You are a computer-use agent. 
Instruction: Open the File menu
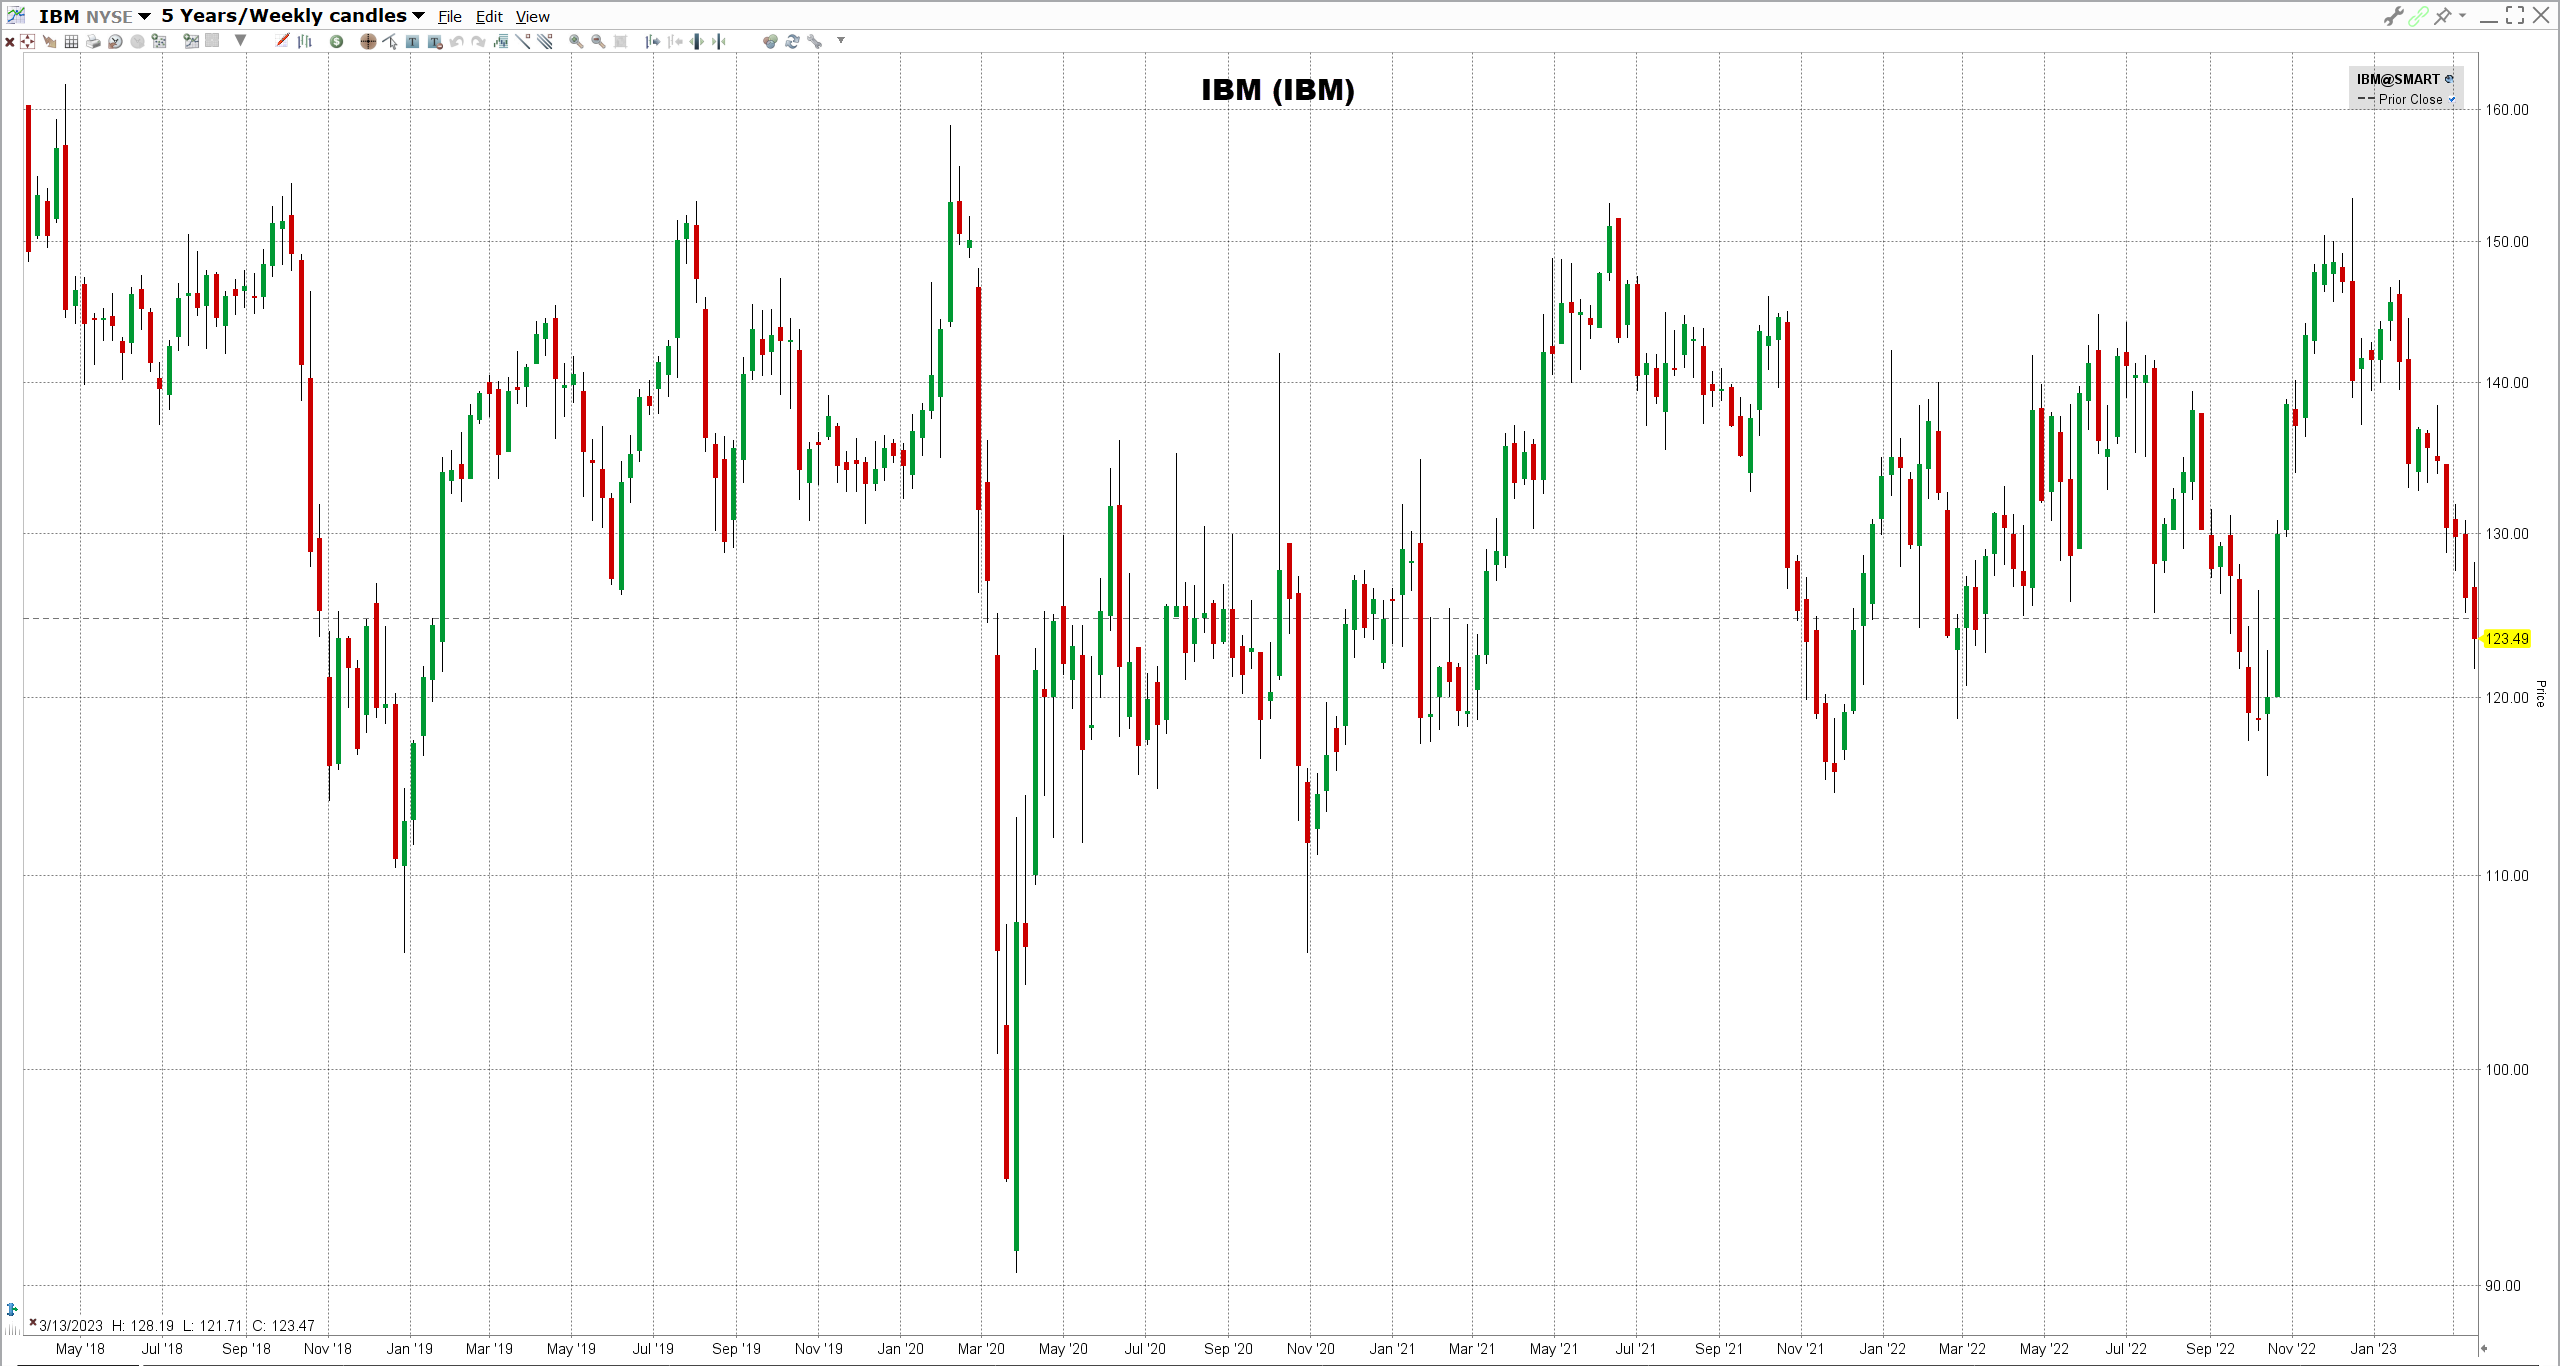(x=450, y=17)
